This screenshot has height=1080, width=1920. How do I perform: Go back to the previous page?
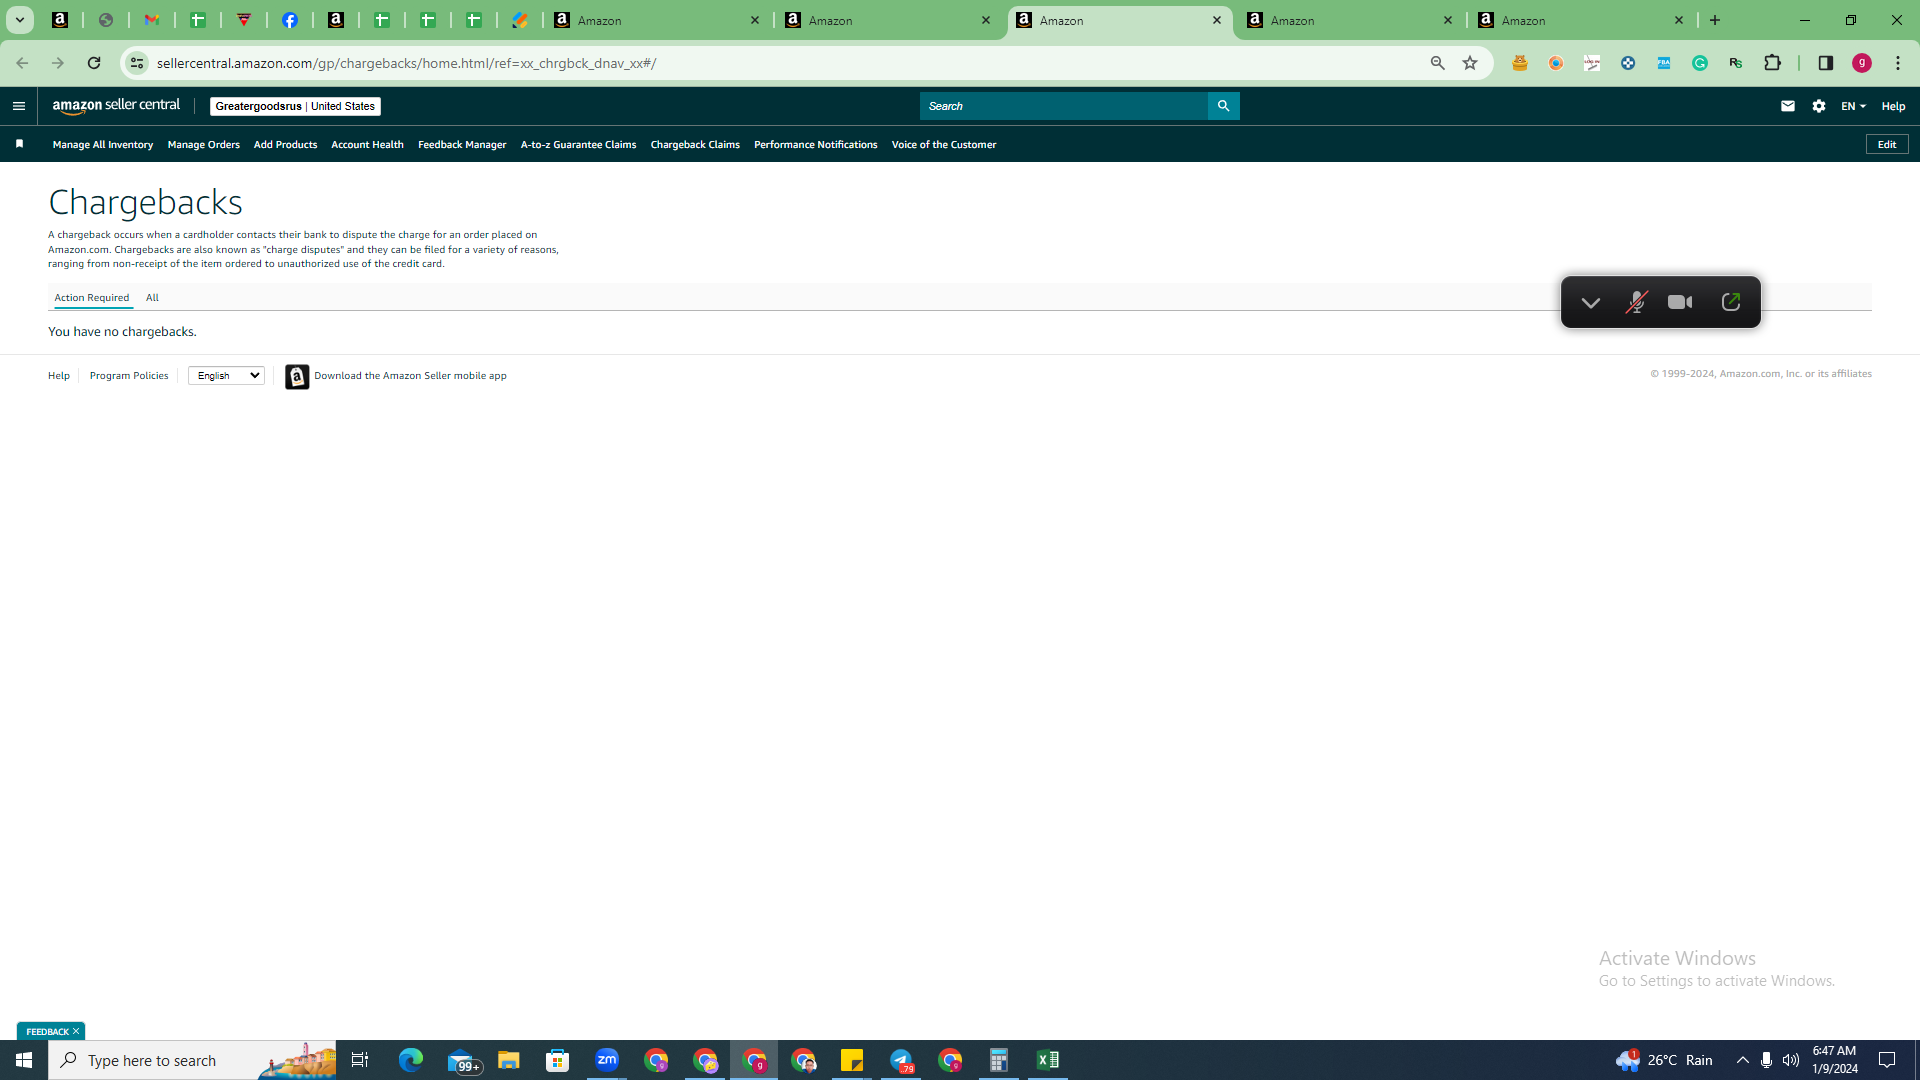(22, 63)
